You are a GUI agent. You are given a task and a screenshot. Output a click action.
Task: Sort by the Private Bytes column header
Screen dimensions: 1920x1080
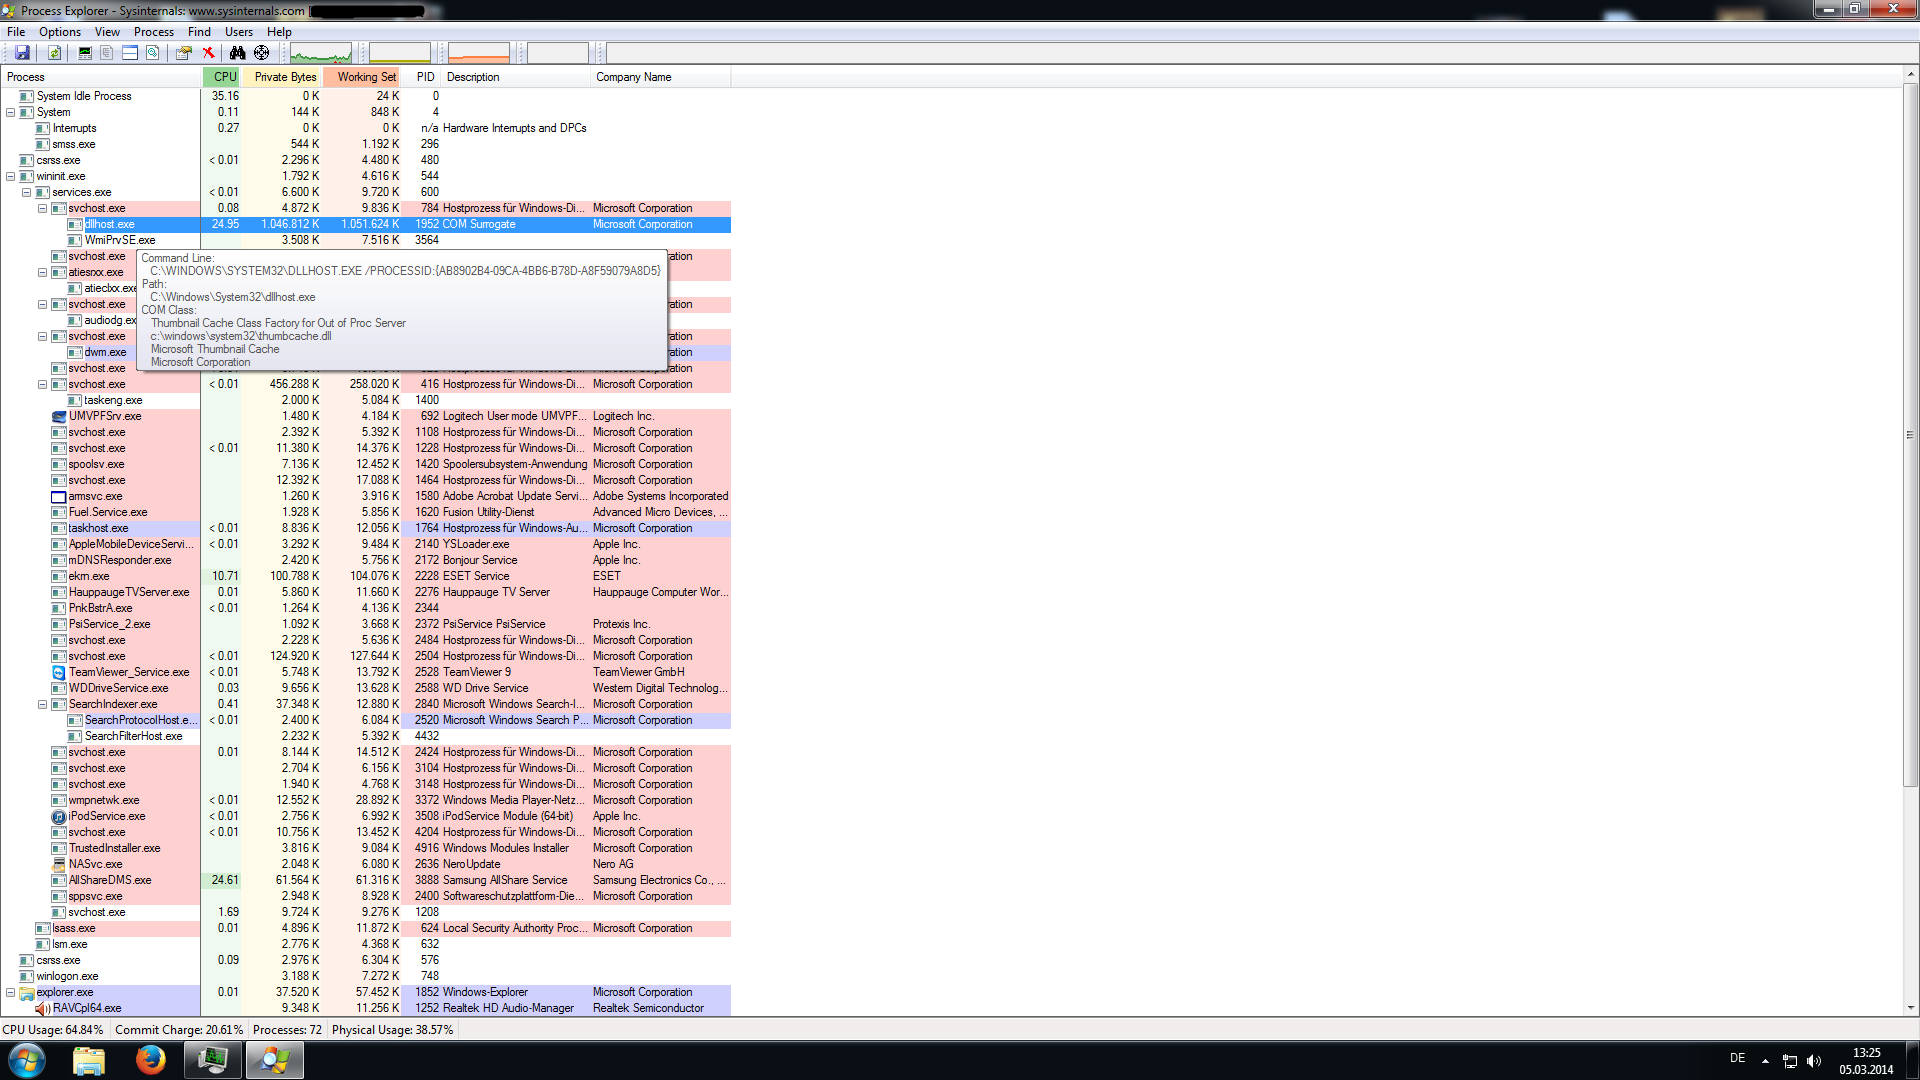pos(282,77)
